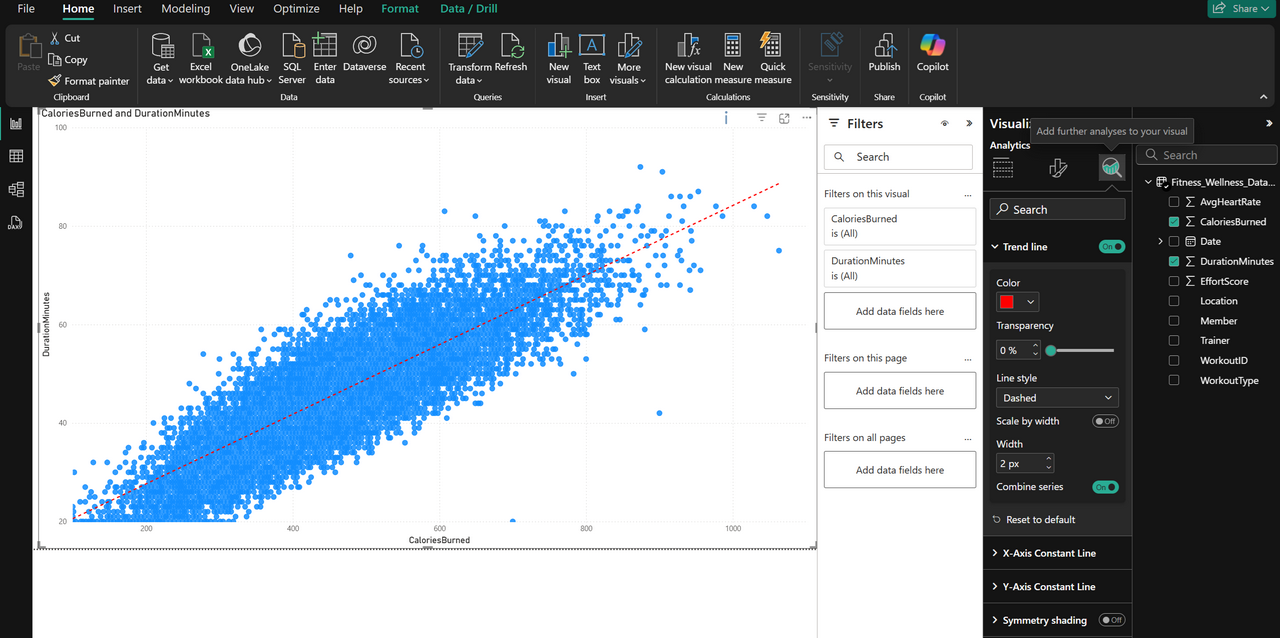Switch to the Modeling ribbon tab
The image size is (1280, 638).
186,9
